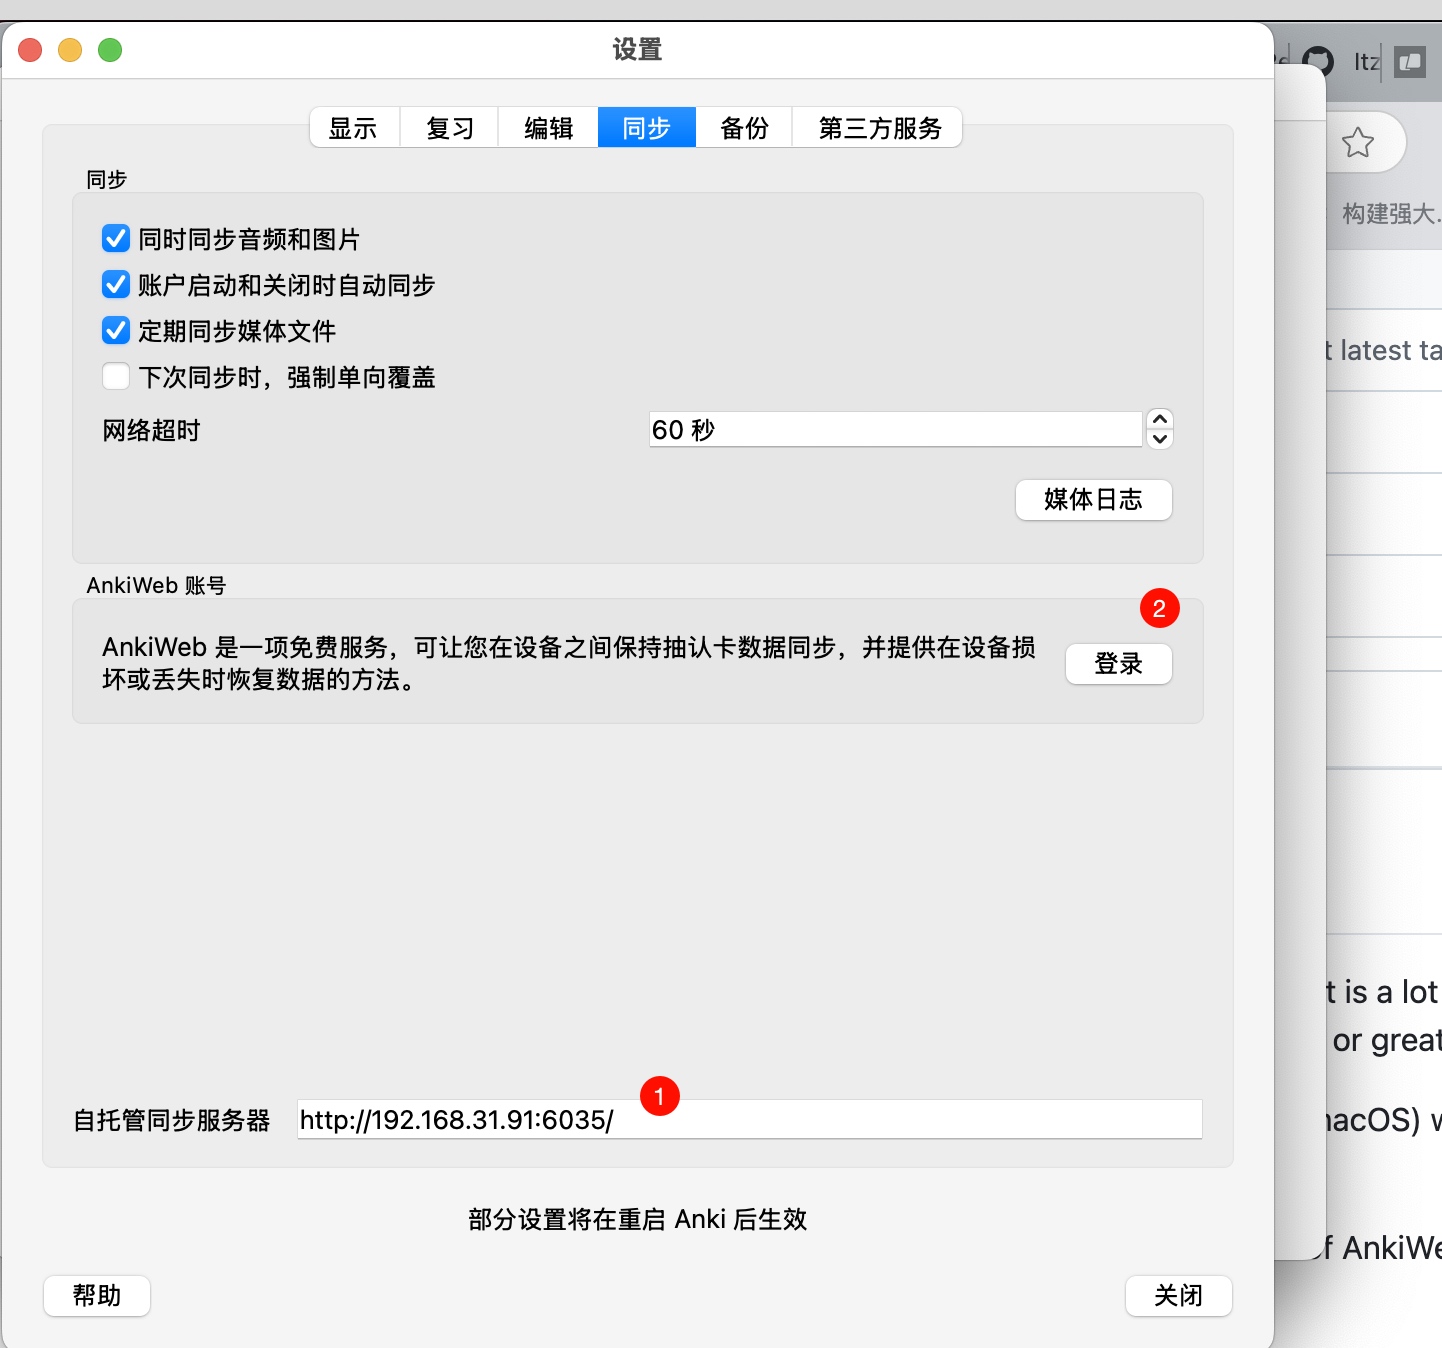1442x1348 pixels.
Task: Click the bookmark star in browser window
Action: [1357, 143]
